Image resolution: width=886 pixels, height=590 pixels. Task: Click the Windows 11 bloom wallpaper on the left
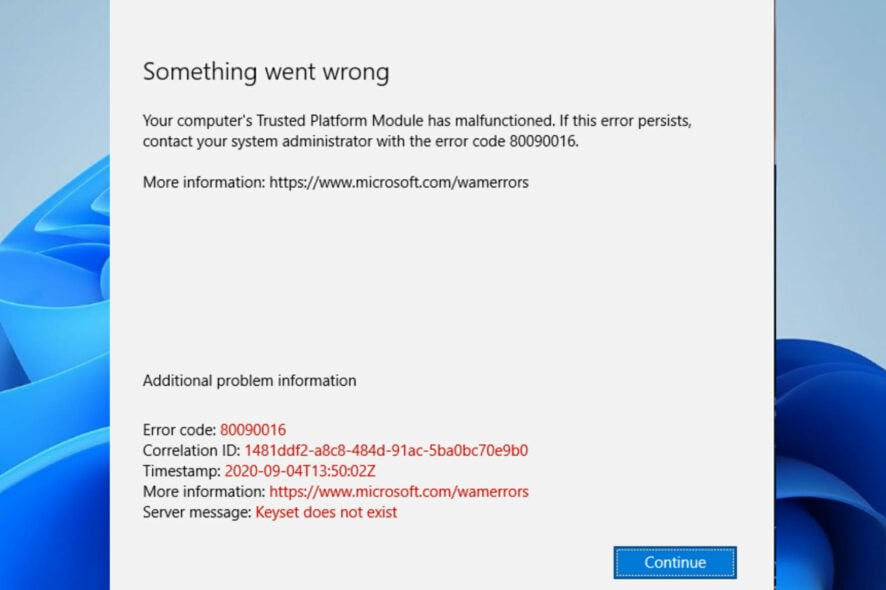[55, 300]
